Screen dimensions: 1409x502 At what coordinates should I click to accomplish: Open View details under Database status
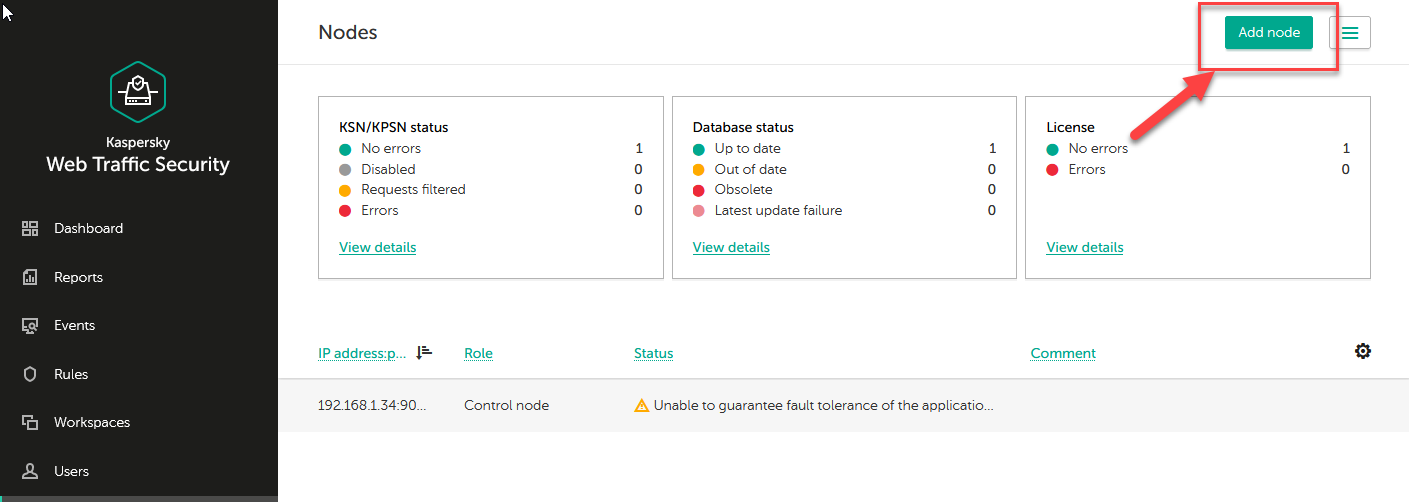pos(731,247)
